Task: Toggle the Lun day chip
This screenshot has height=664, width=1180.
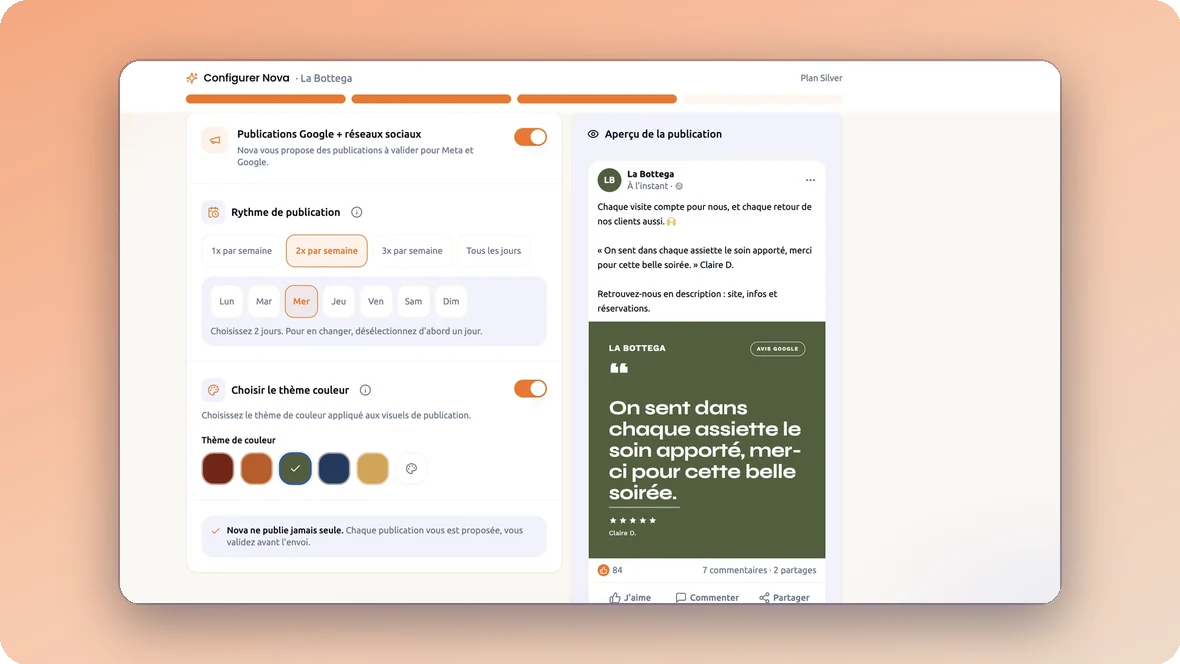Action: coord(227,301)
